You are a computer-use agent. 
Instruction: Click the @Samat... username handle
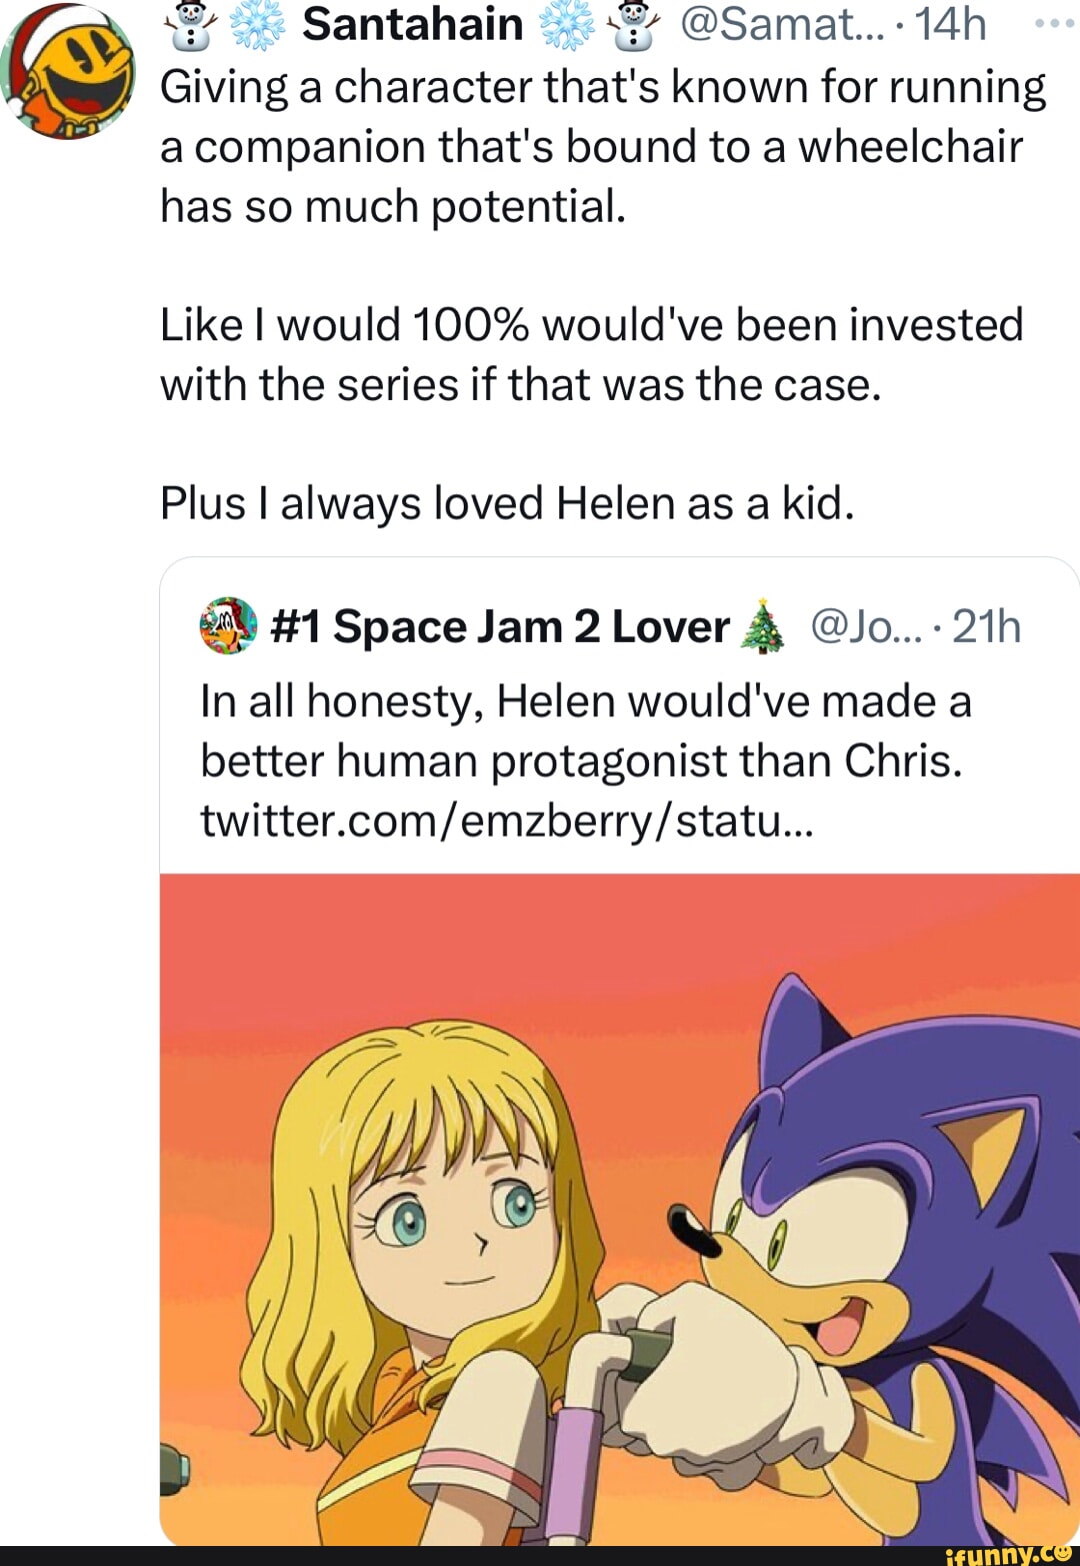tap(782, 24)
